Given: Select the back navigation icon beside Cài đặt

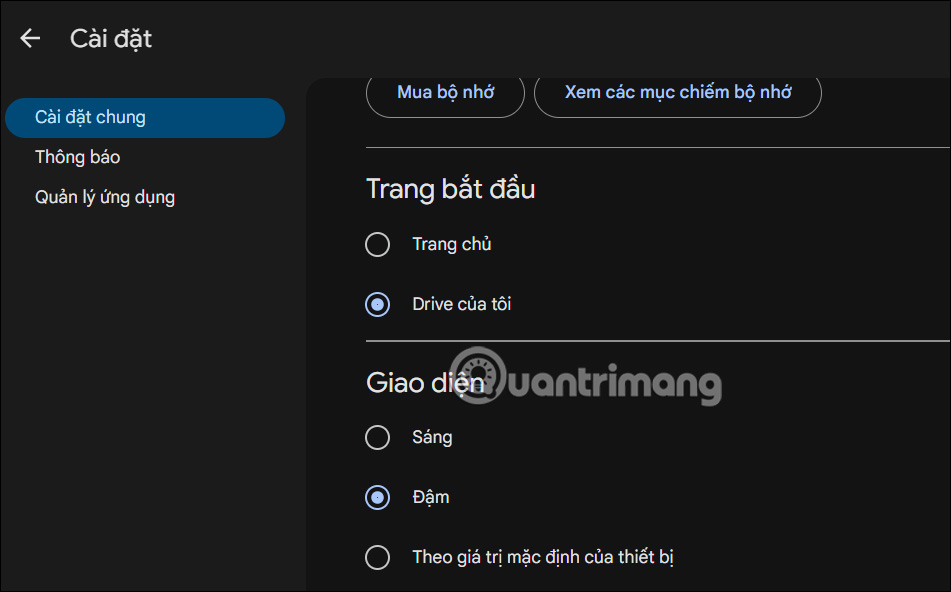Looking at the screenshot, I should point(30,37).
